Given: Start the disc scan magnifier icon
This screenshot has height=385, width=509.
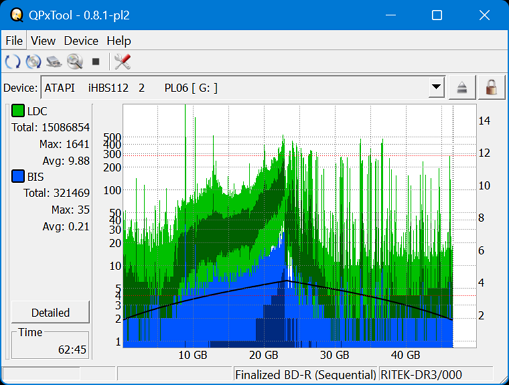Looking at the screenshot, I should [x=75, y=62].
